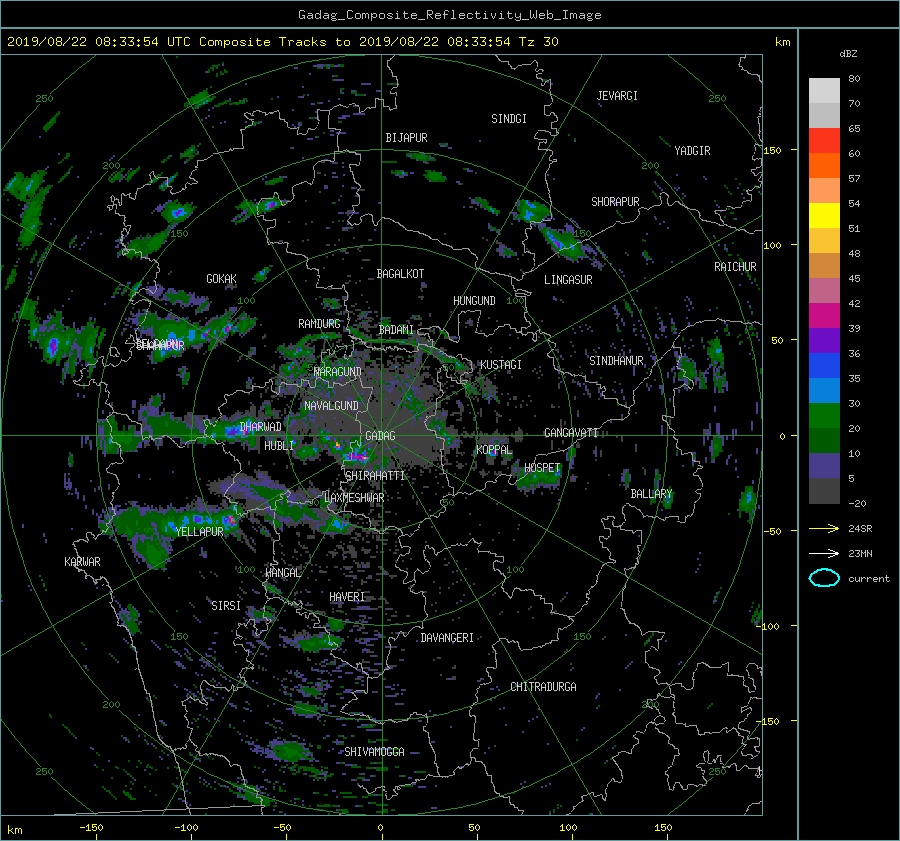Screen dimensions: 900x841
Task: Click the HOSPET city label
Action: [542, 468]
